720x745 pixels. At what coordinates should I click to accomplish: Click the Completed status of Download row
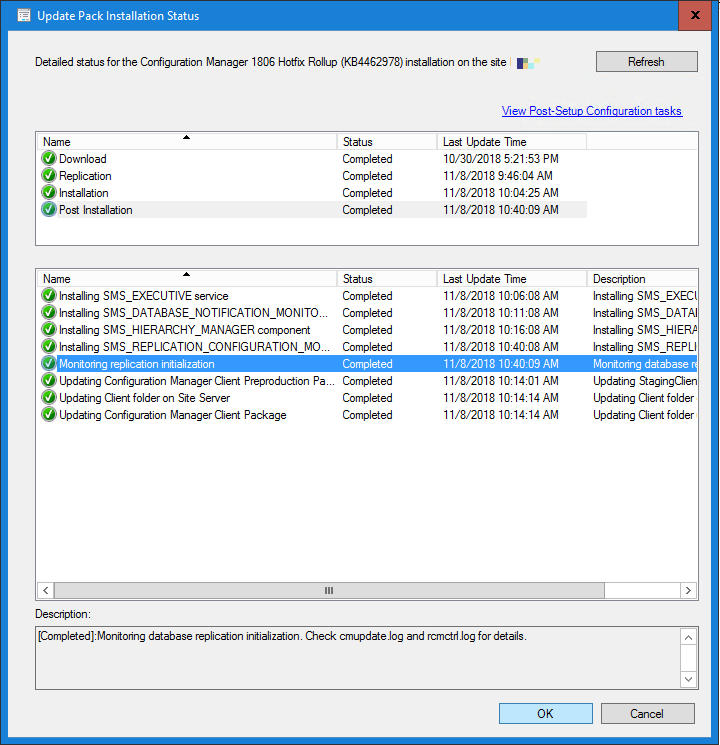(367, 159)
